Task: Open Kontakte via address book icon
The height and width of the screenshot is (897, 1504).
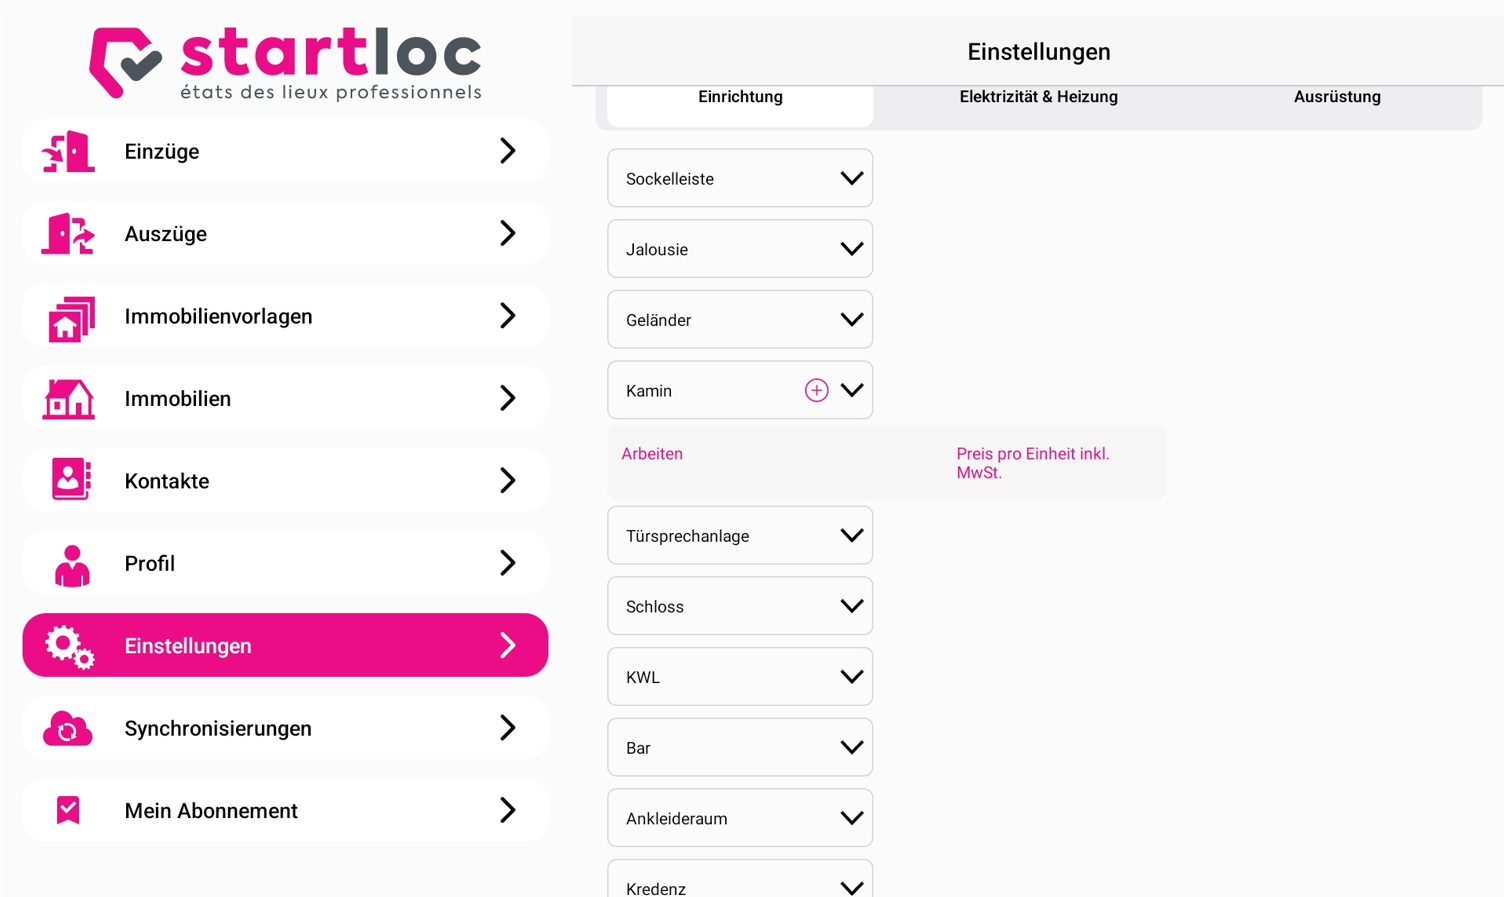Action: (71, 480)
